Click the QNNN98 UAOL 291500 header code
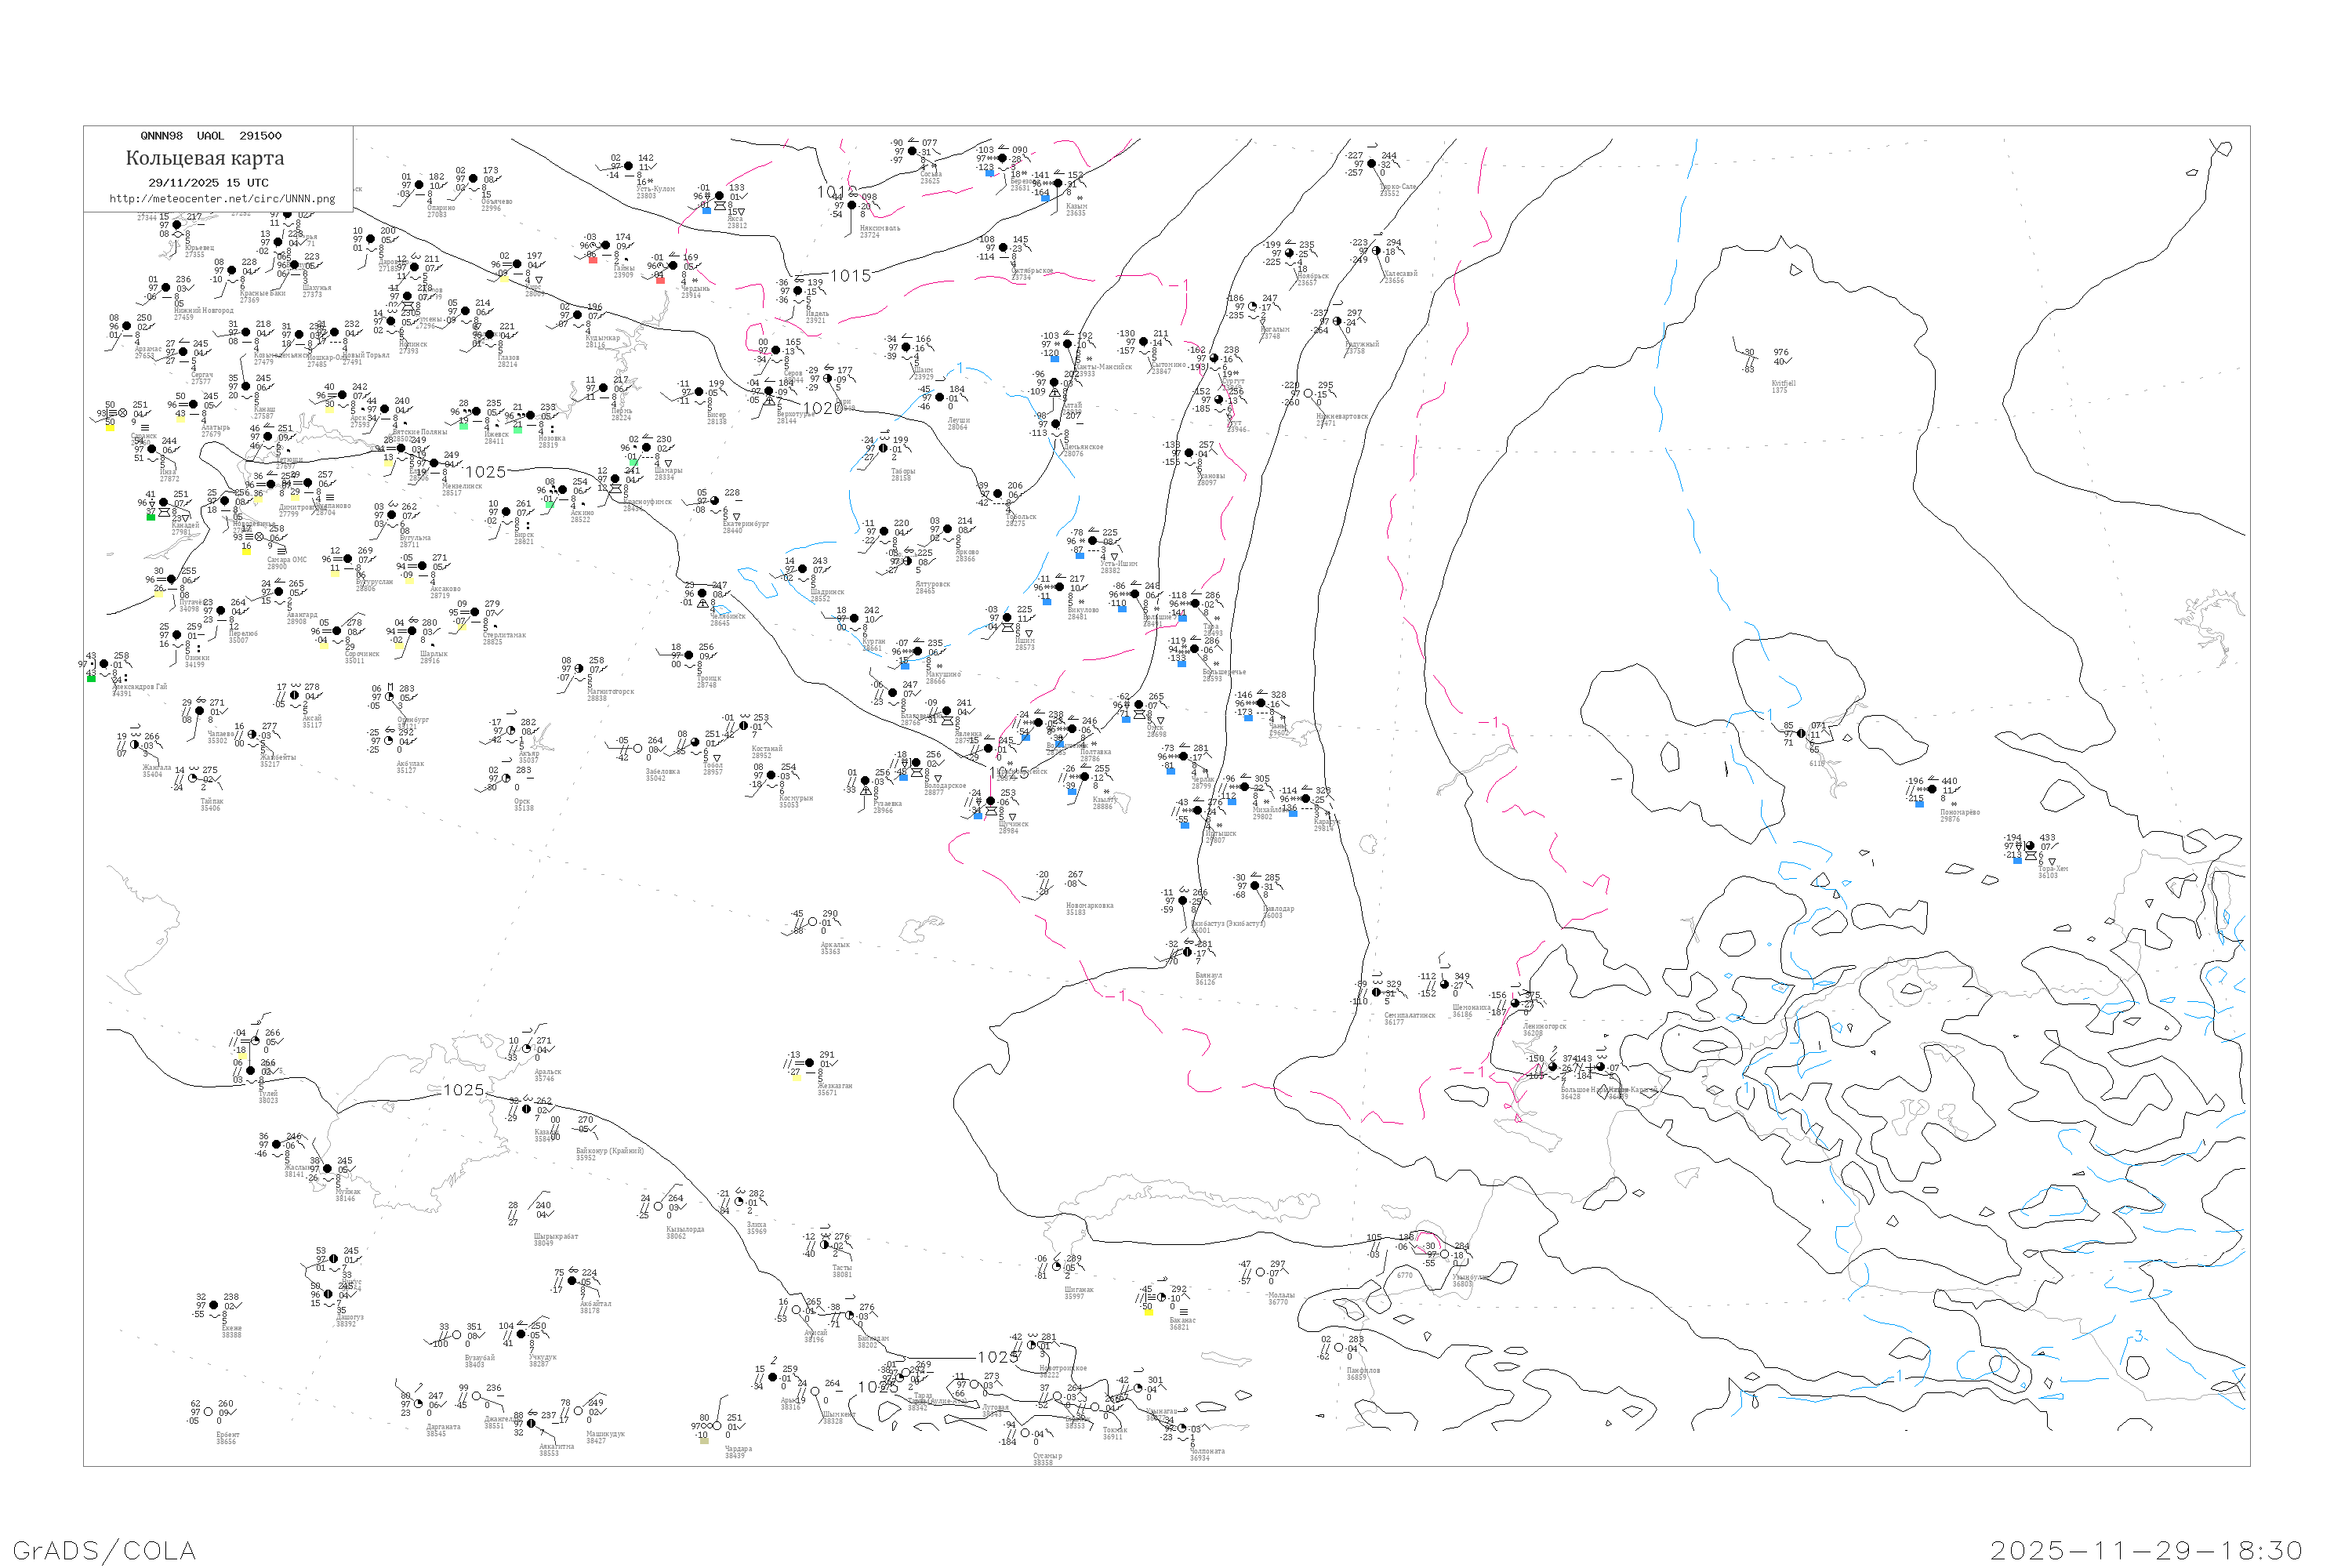 (210, 136)
